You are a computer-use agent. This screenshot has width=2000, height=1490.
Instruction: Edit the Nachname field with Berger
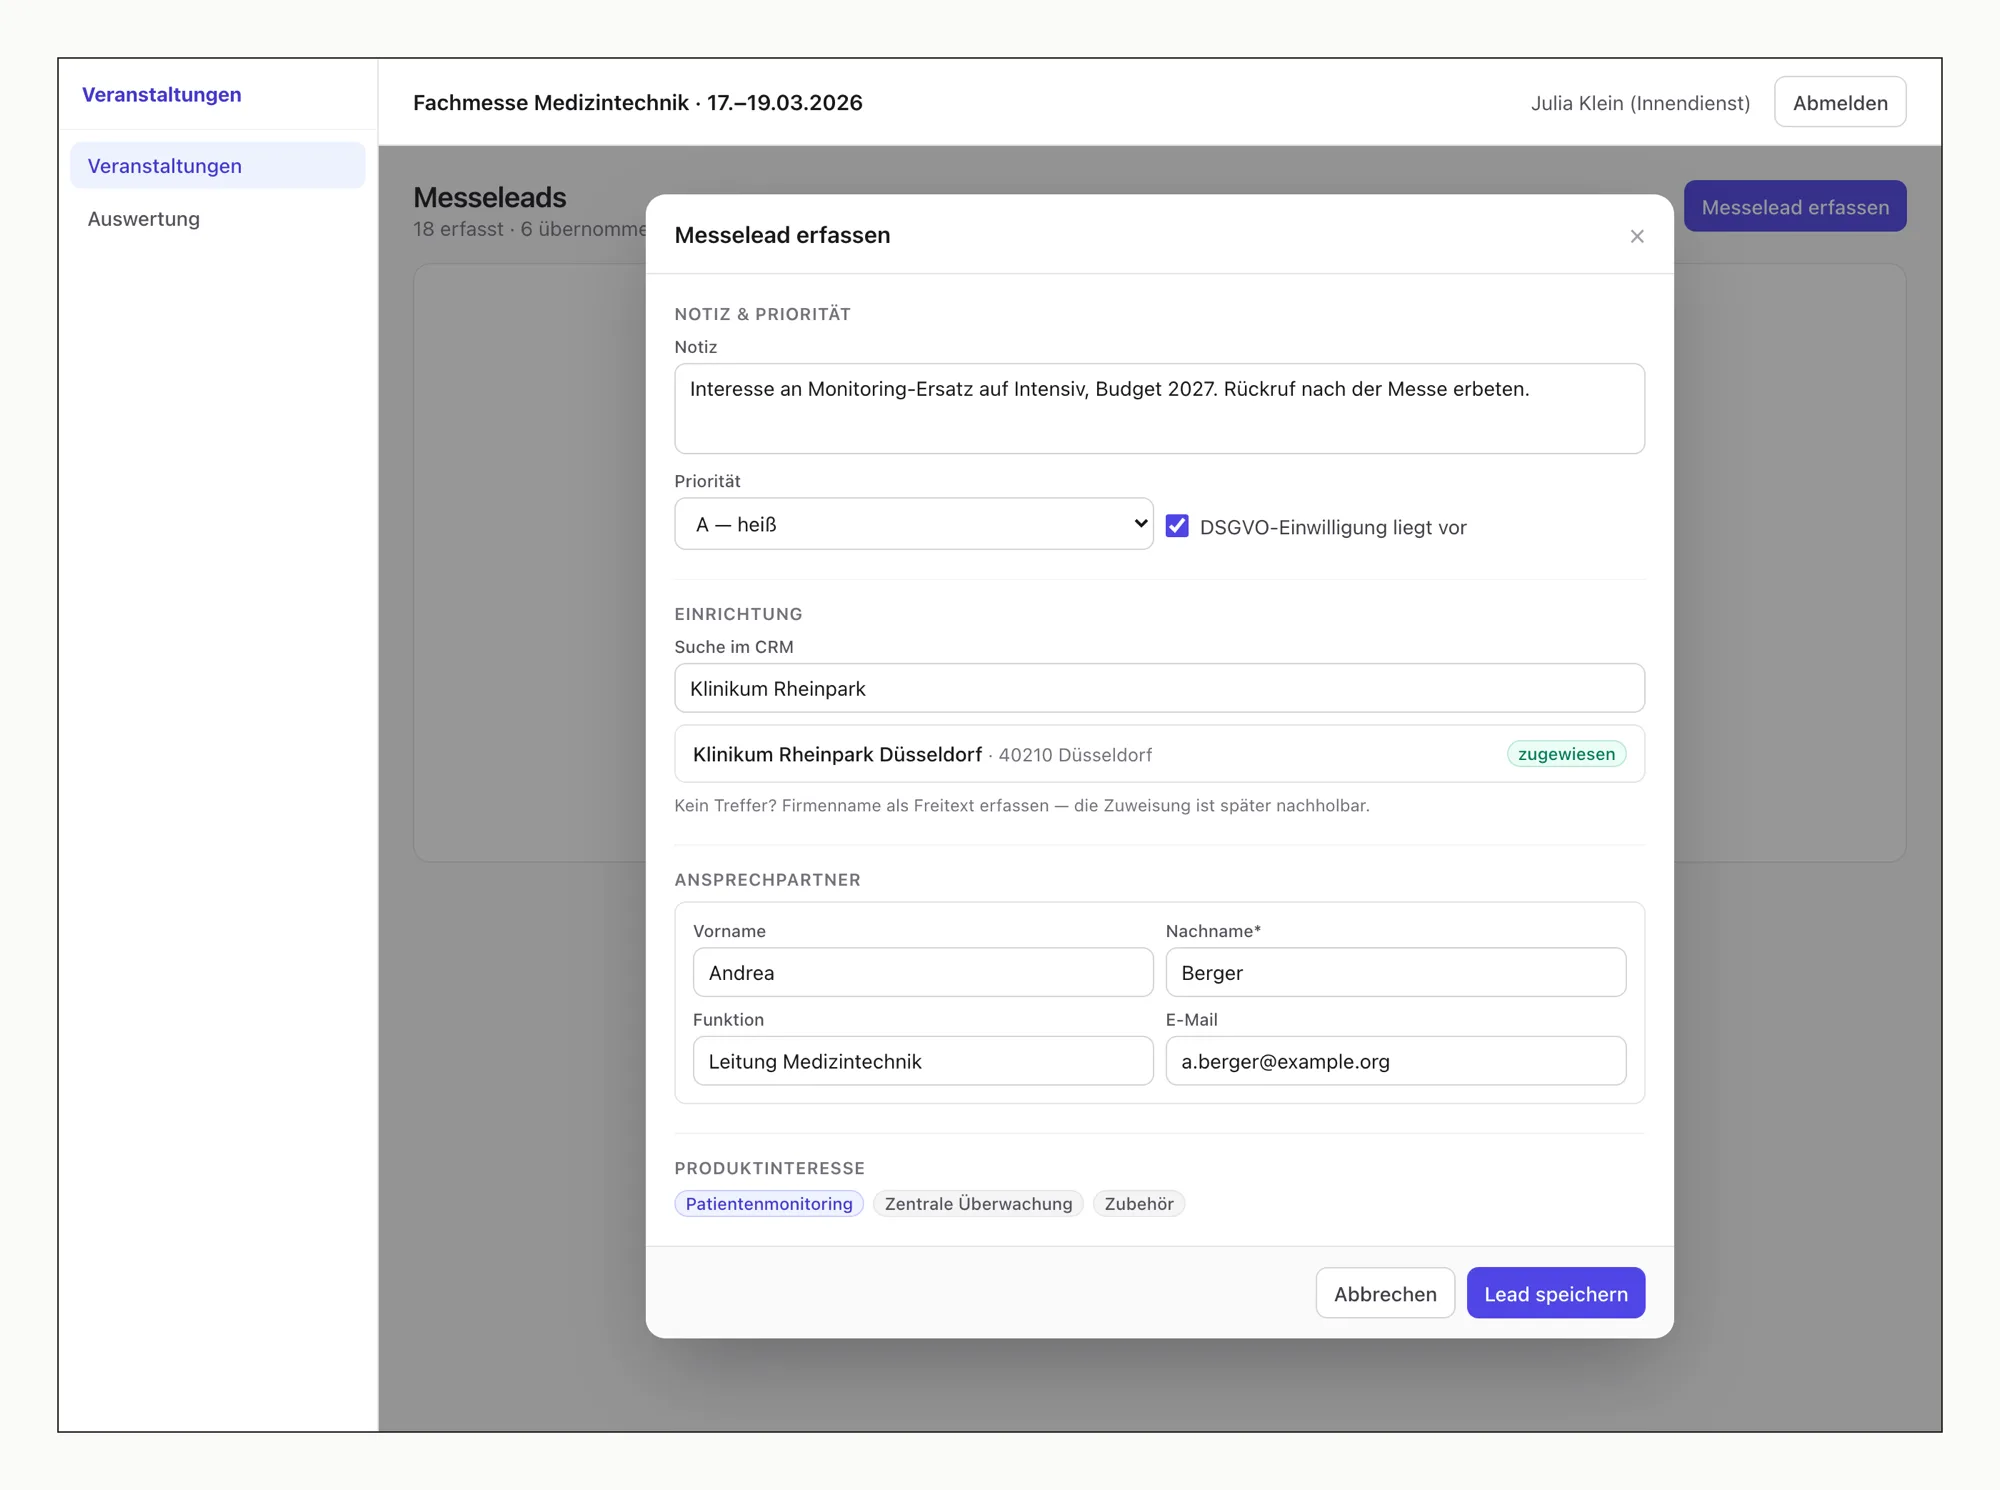[1395, 972]
